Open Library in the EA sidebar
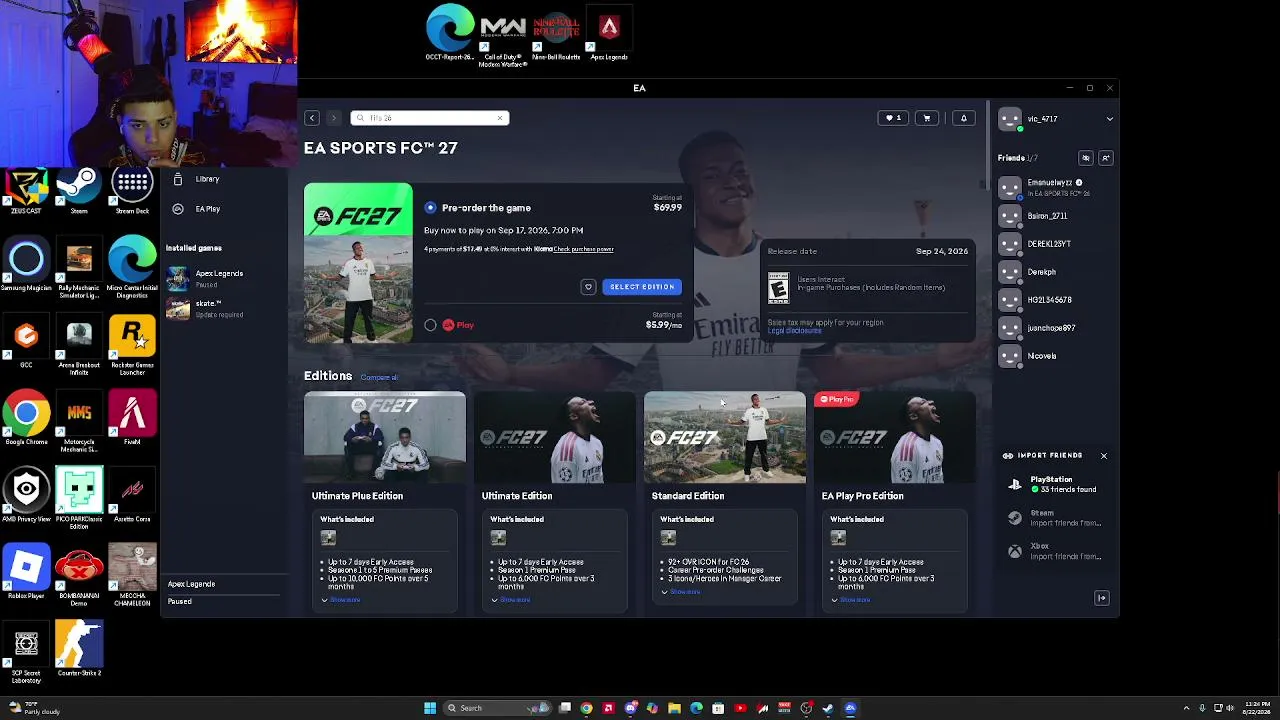This screenshot has width=1280, height=720. pyautogui.click(x=207, y=179)
